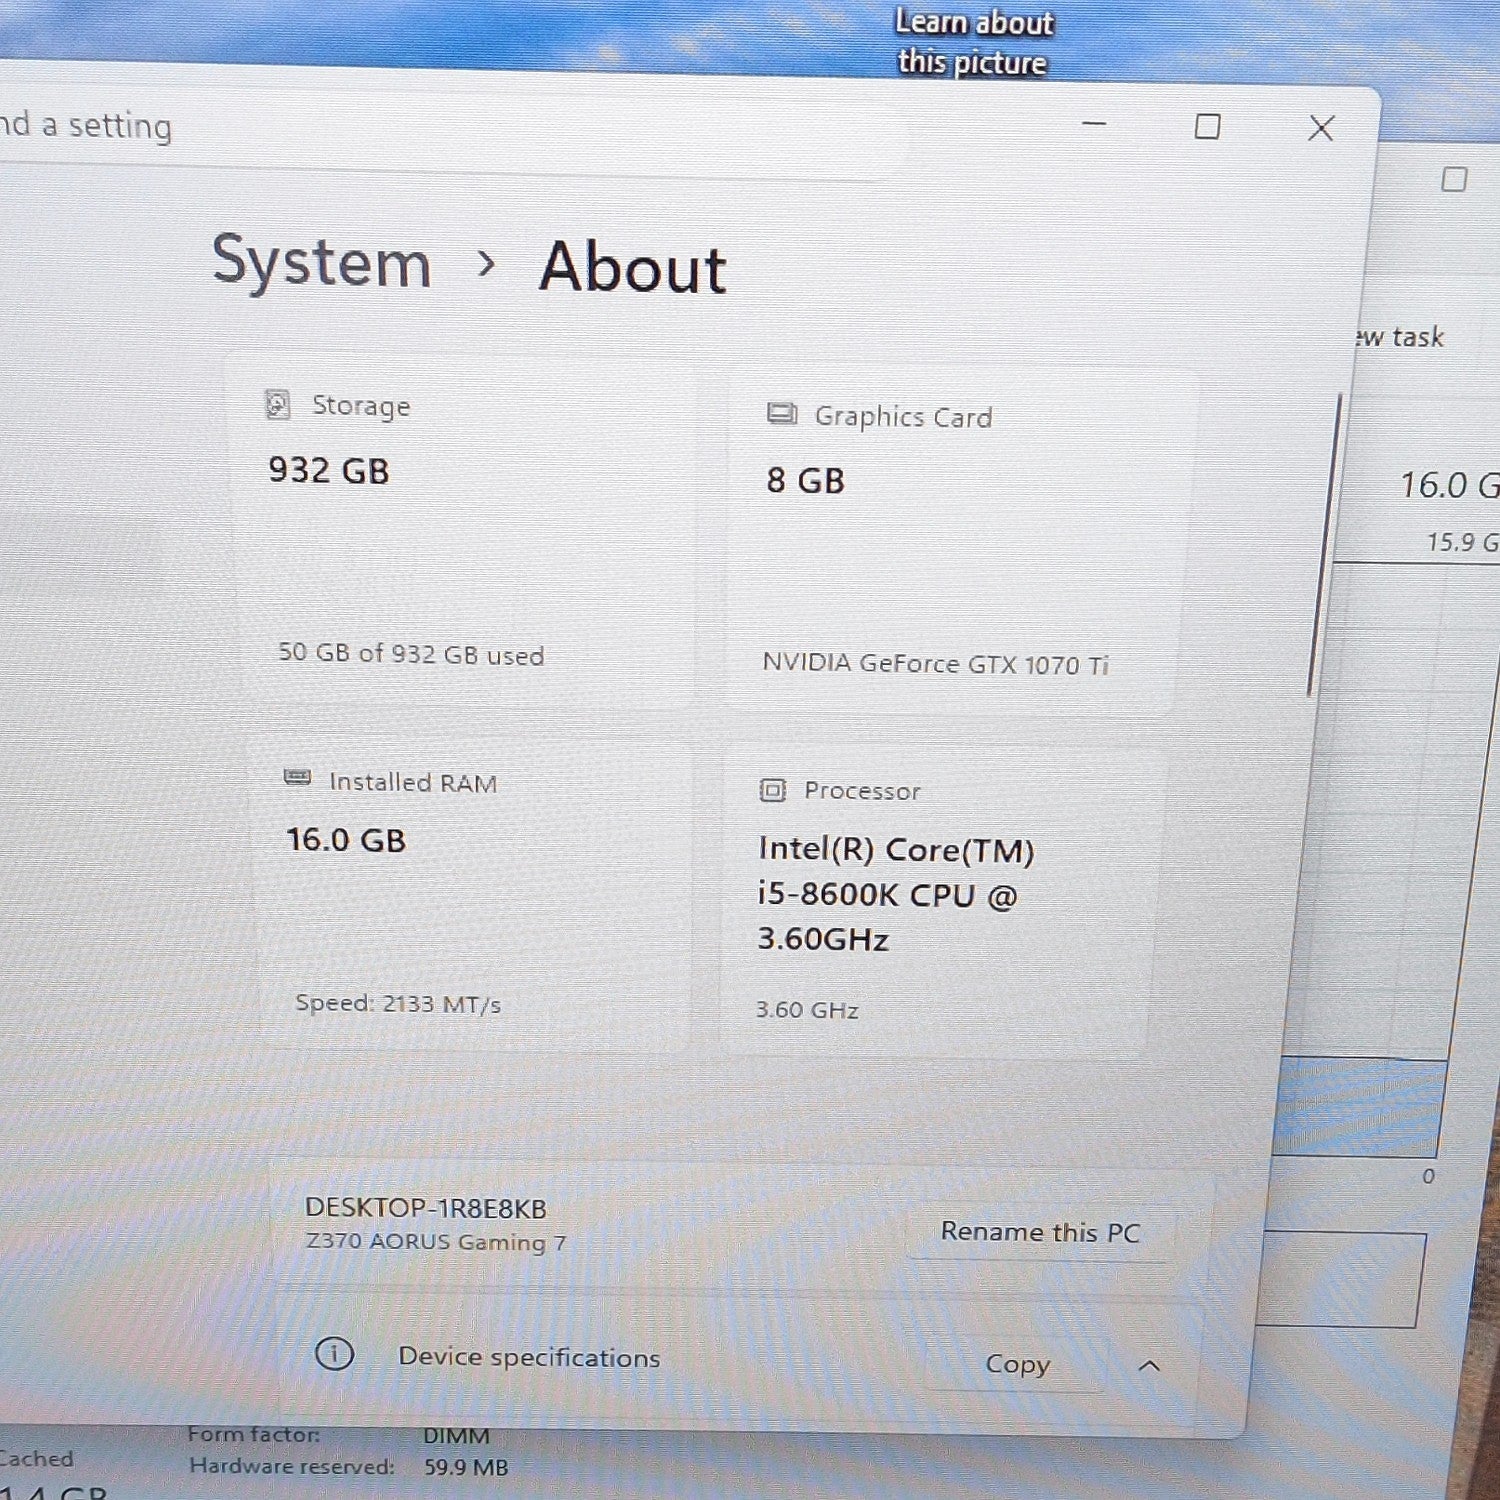1500x1500 pixels.
Task: Copy the device specifications
Action: (x=1017, y=1364)
